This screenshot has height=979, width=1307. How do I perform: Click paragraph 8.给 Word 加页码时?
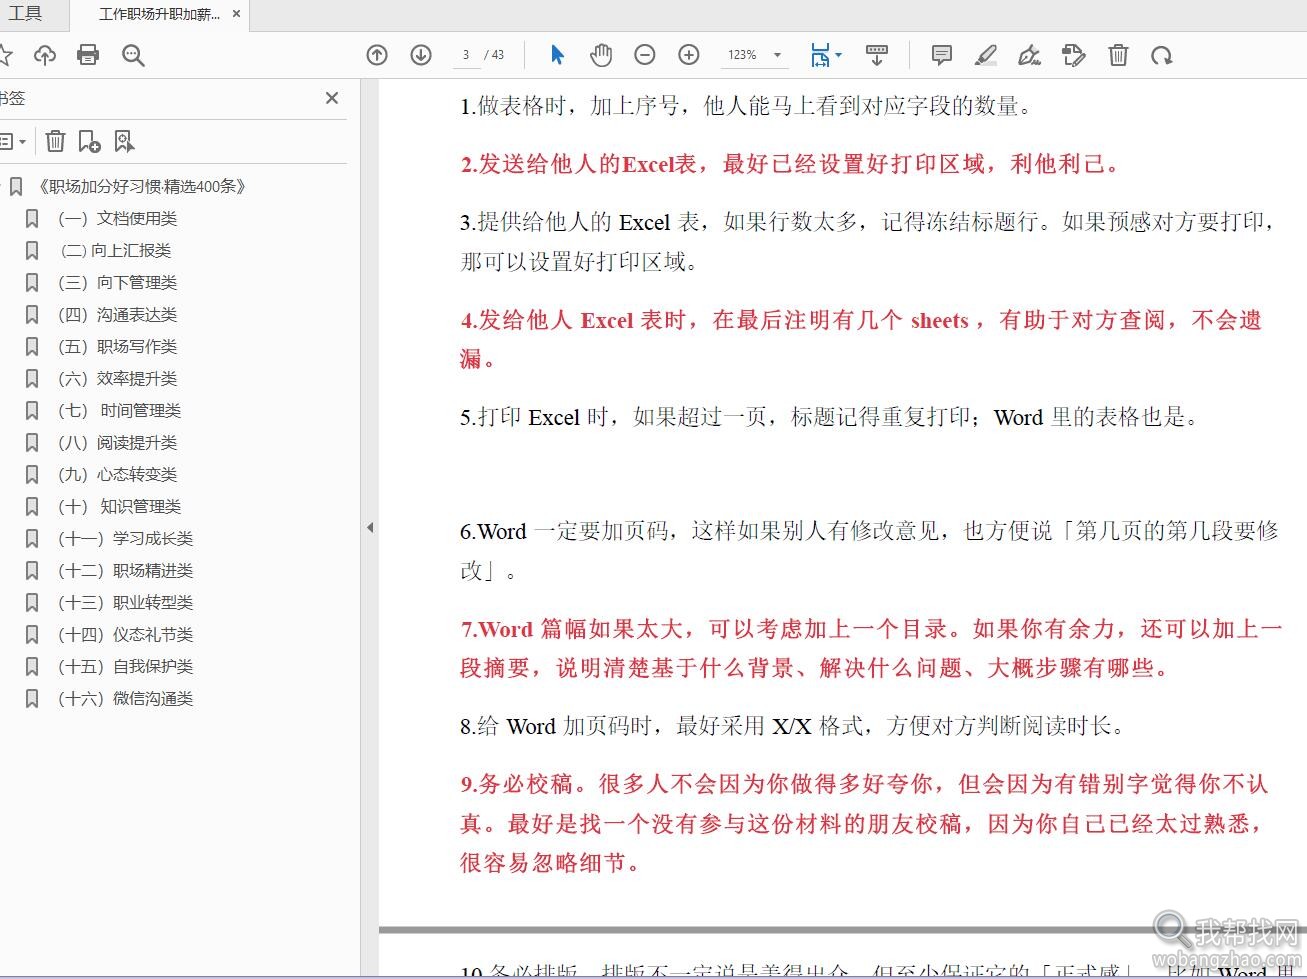coord(793,726)
